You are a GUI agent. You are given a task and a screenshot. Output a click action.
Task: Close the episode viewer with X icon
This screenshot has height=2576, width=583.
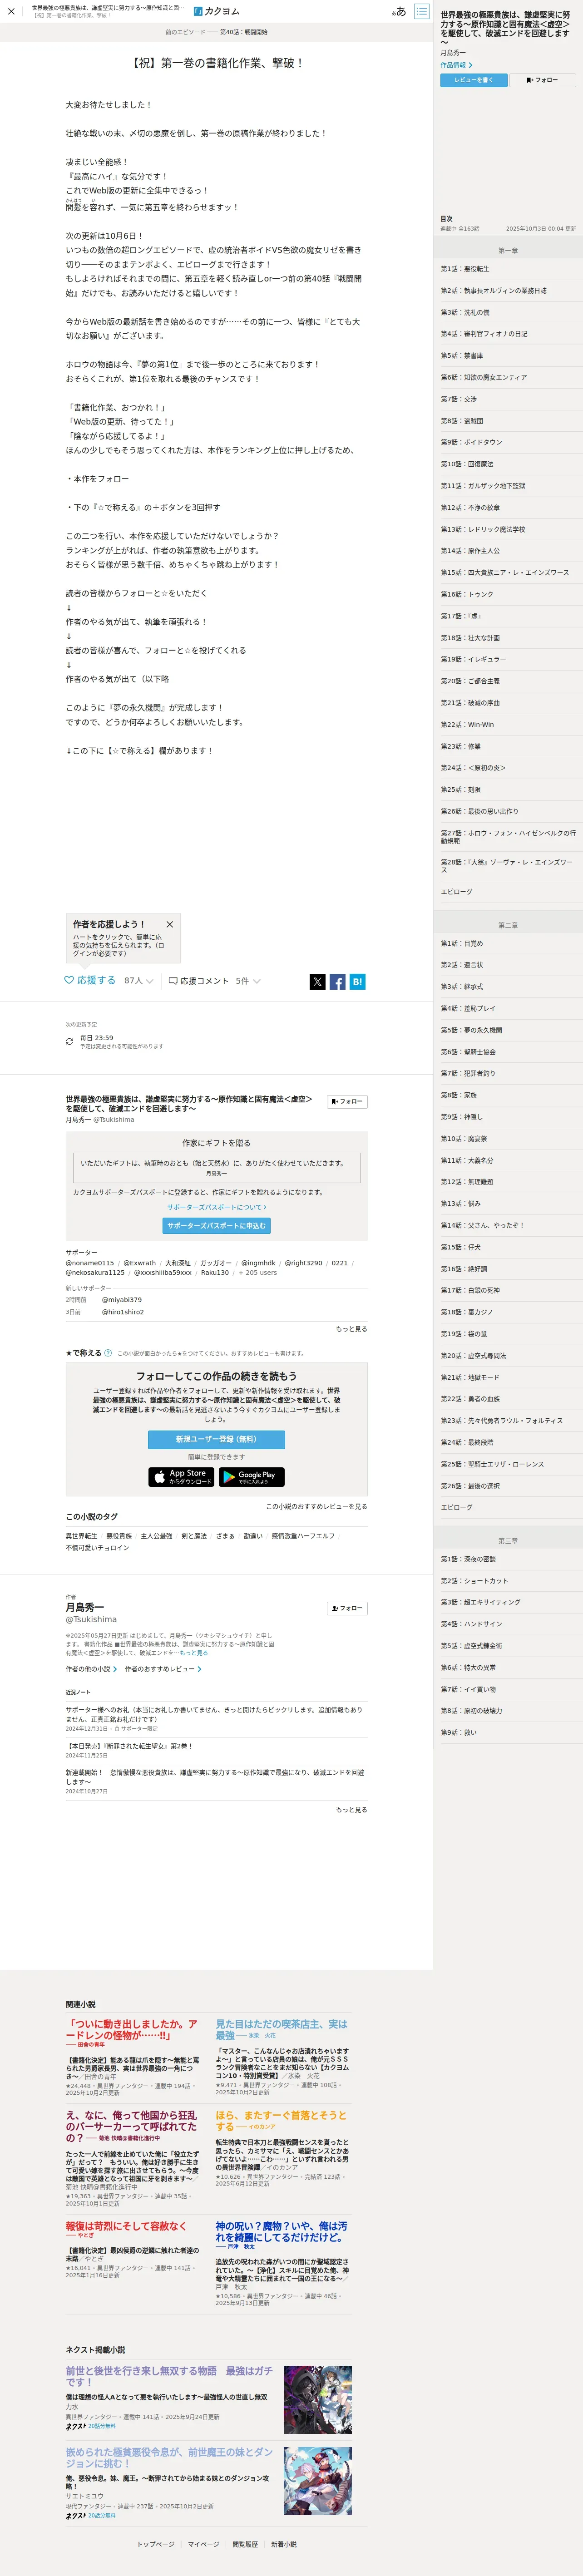coord(11,12)
